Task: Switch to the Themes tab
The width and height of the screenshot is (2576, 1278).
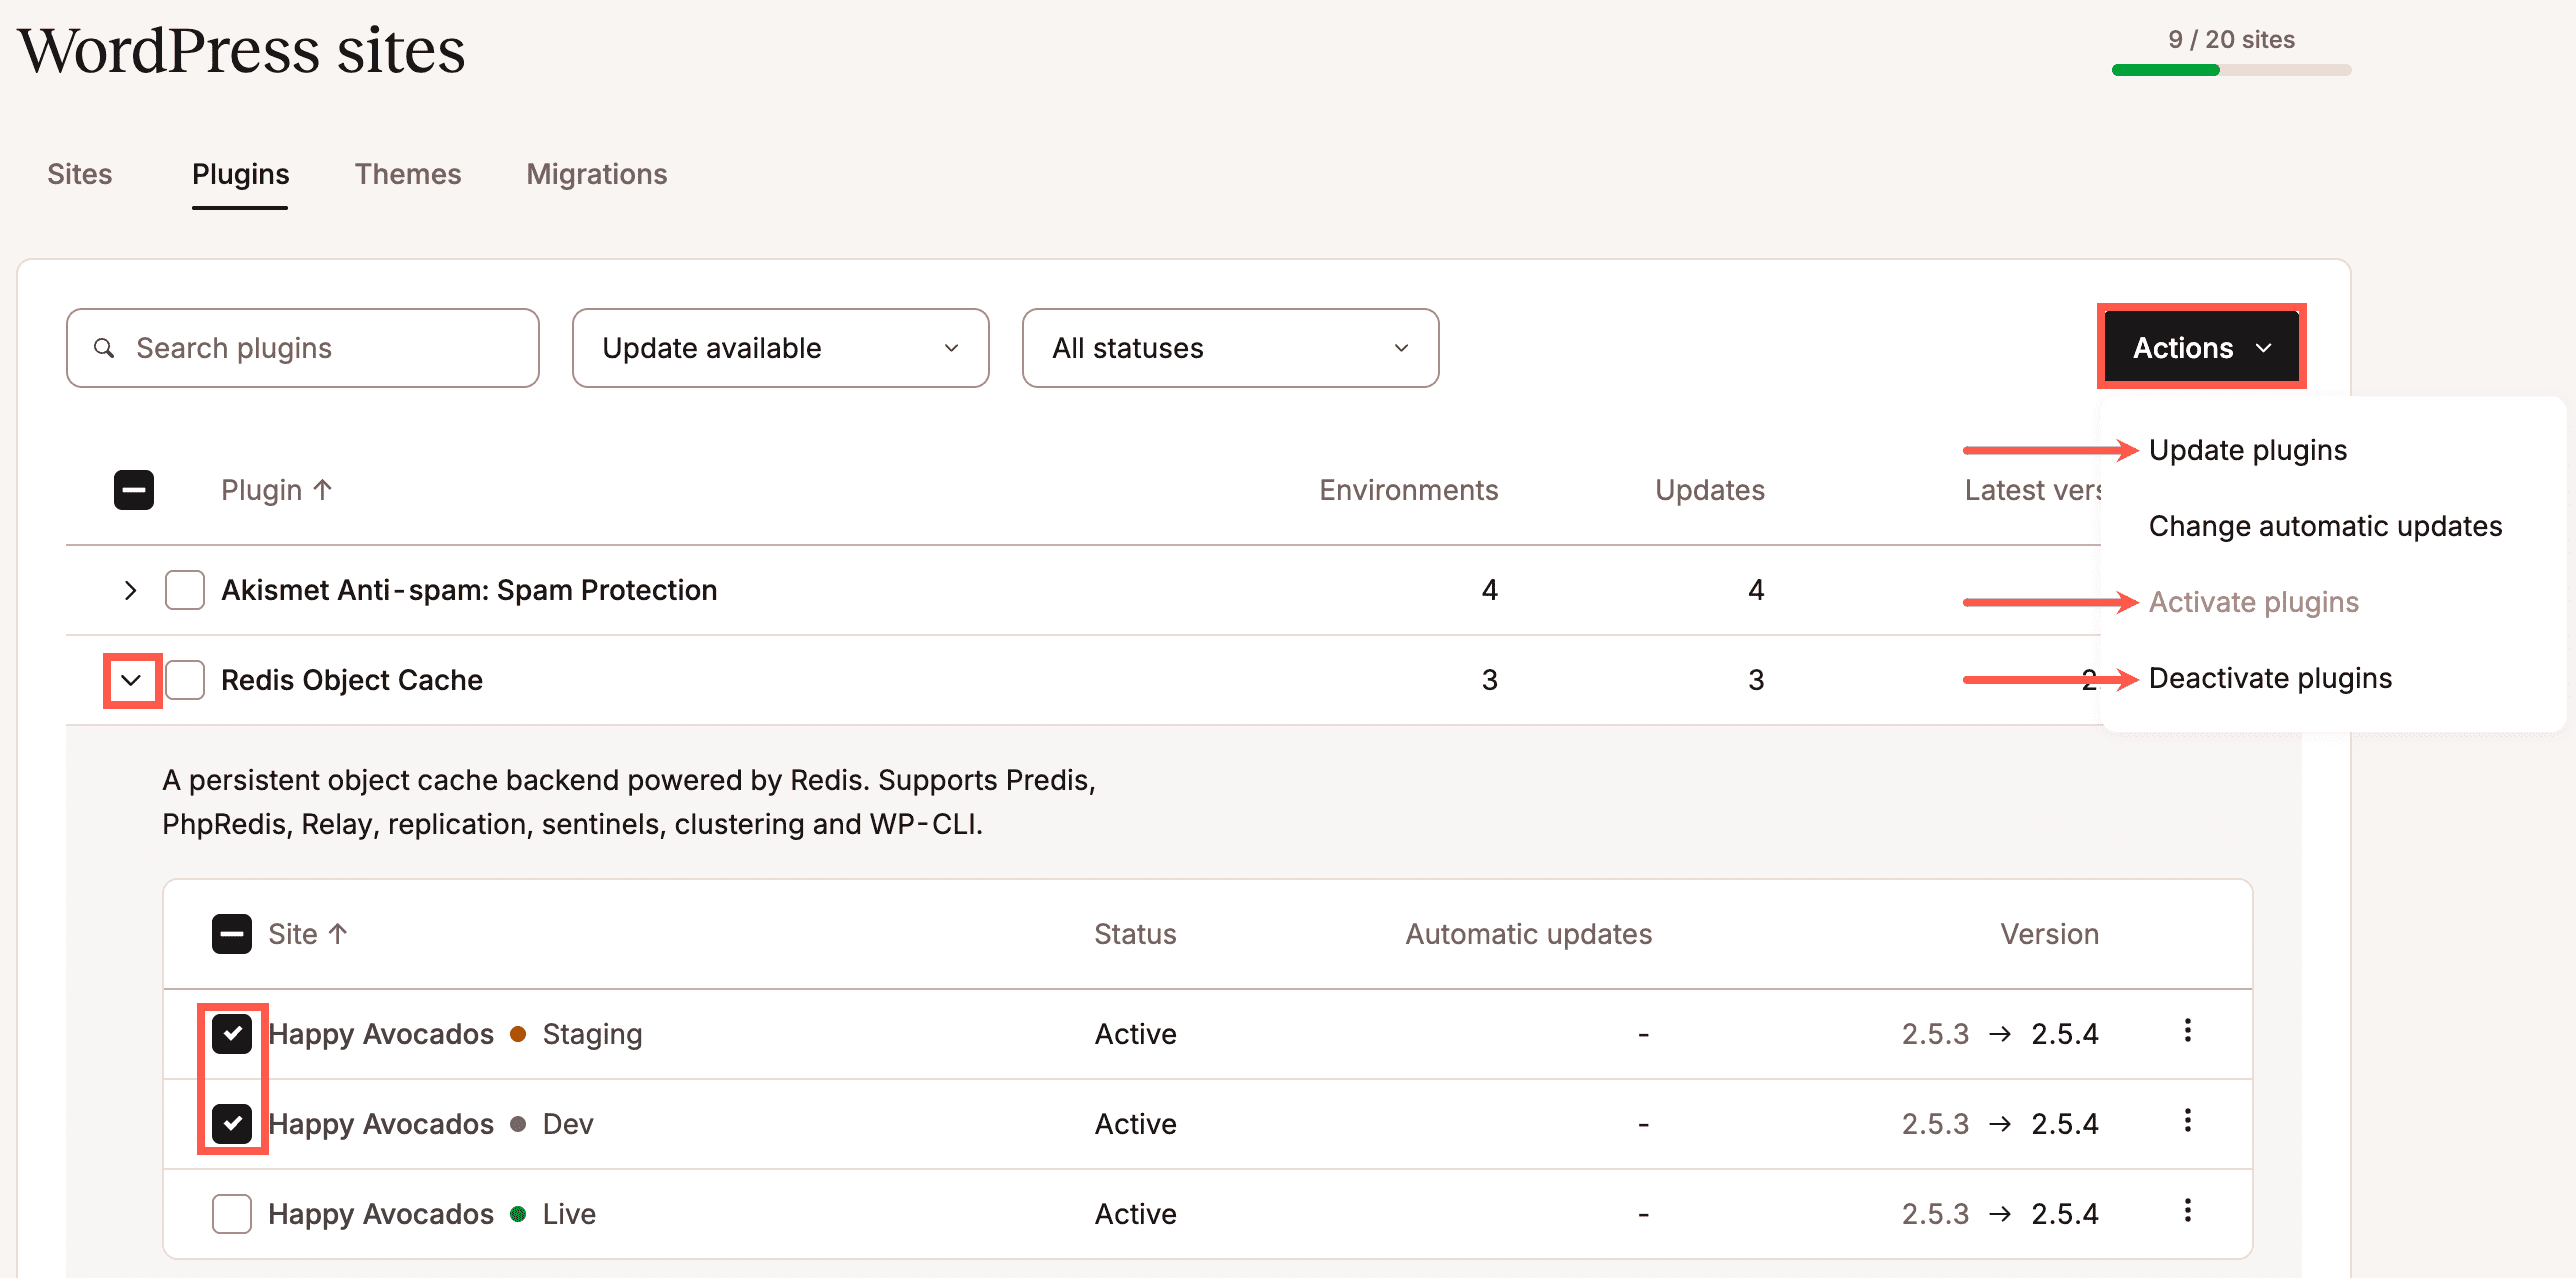Action: (408, 174)
